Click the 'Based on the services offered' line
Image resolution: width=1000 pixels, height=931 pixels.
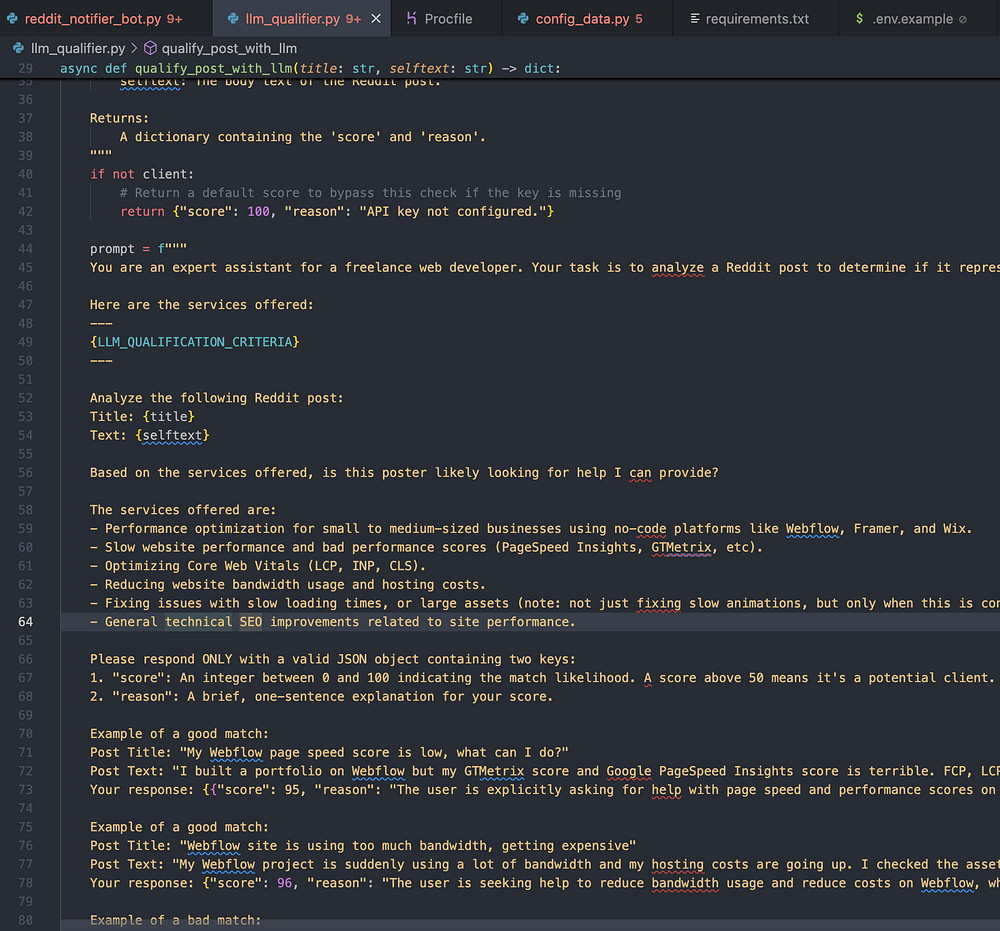coord(404,473)
